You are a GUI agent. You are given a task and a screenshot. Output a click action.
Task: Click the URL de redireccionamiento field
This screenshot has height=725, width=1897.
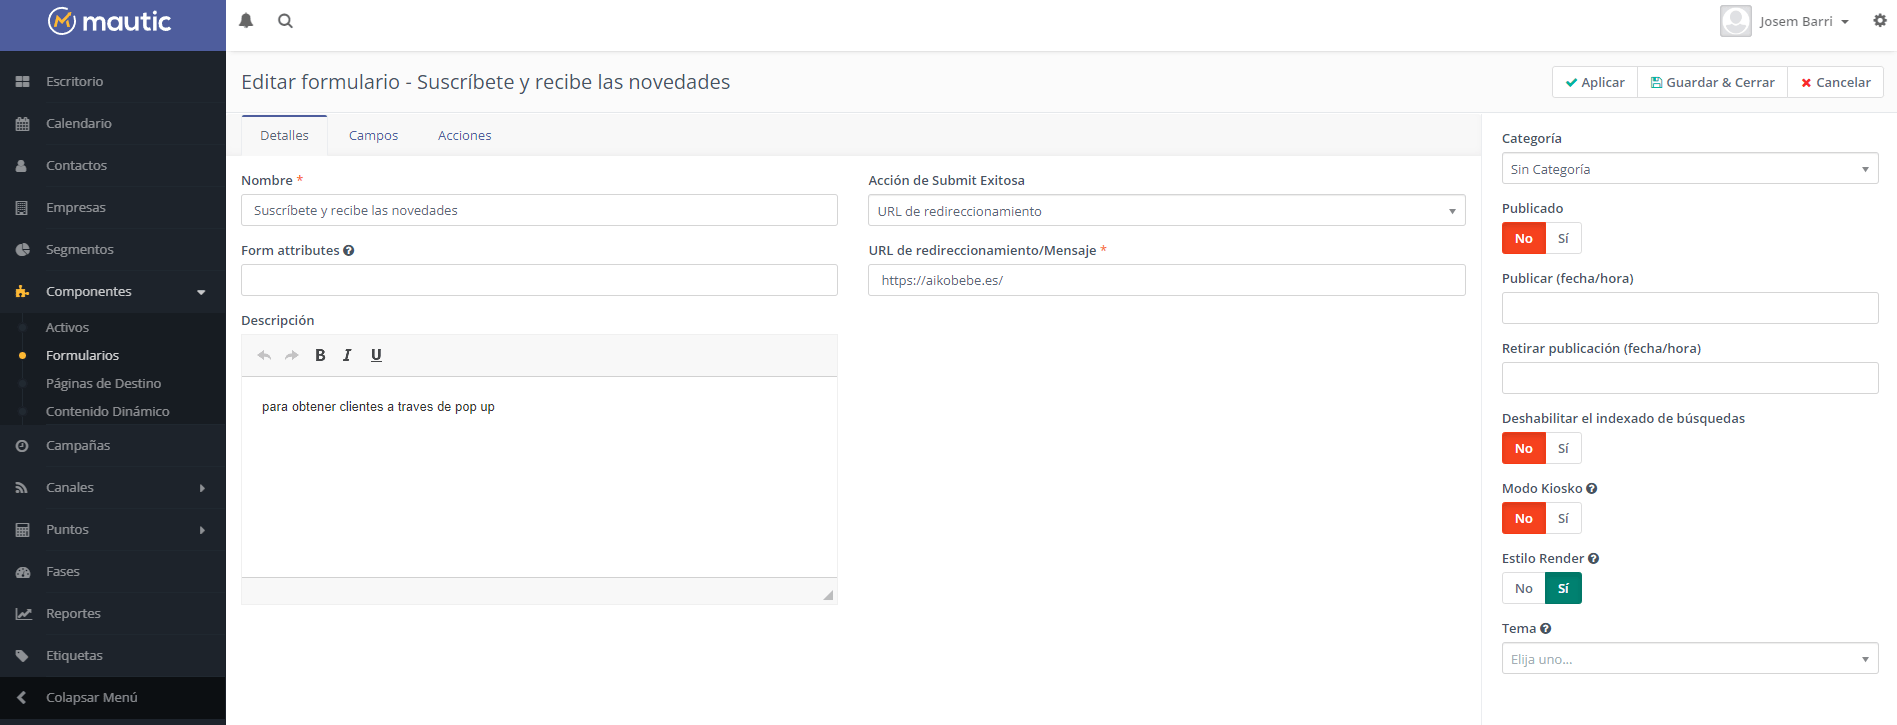tap(1167, 280)
